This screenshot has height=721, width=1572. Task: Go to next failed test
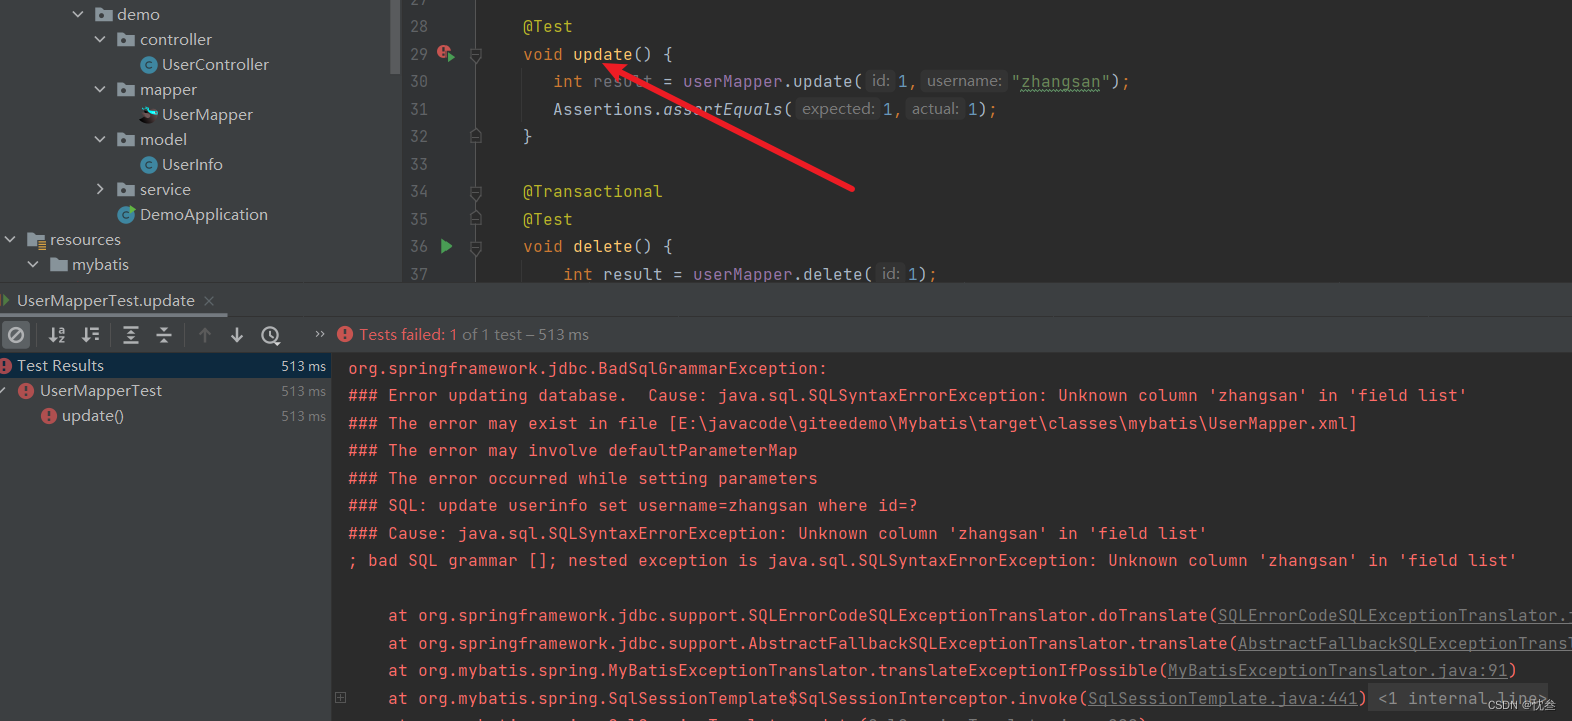click(x=237, y=335)
